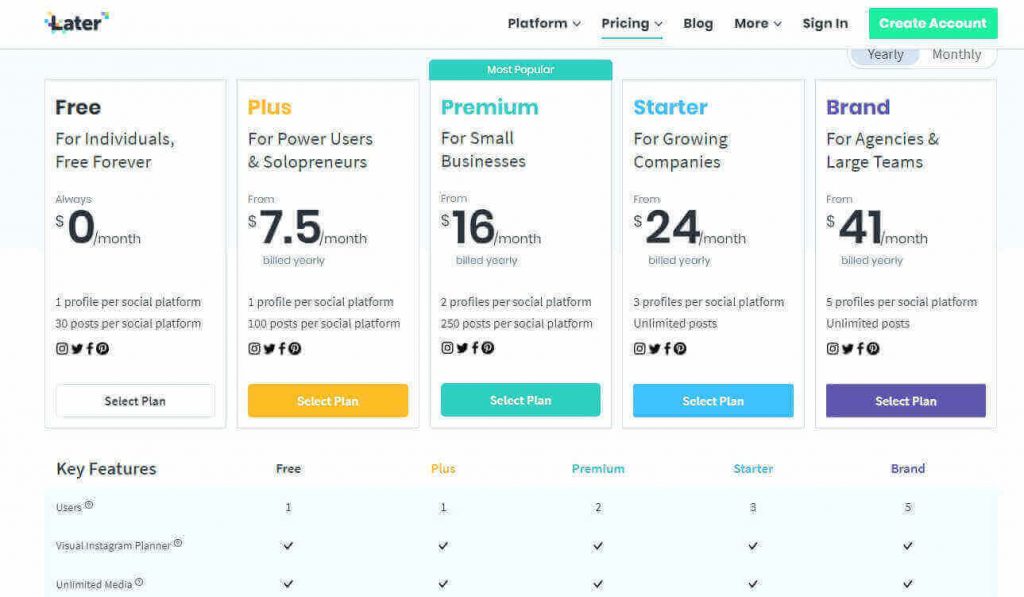Click info icon beside Visual Instagram Planner
1024x597 pixels.
click(178, 543)
